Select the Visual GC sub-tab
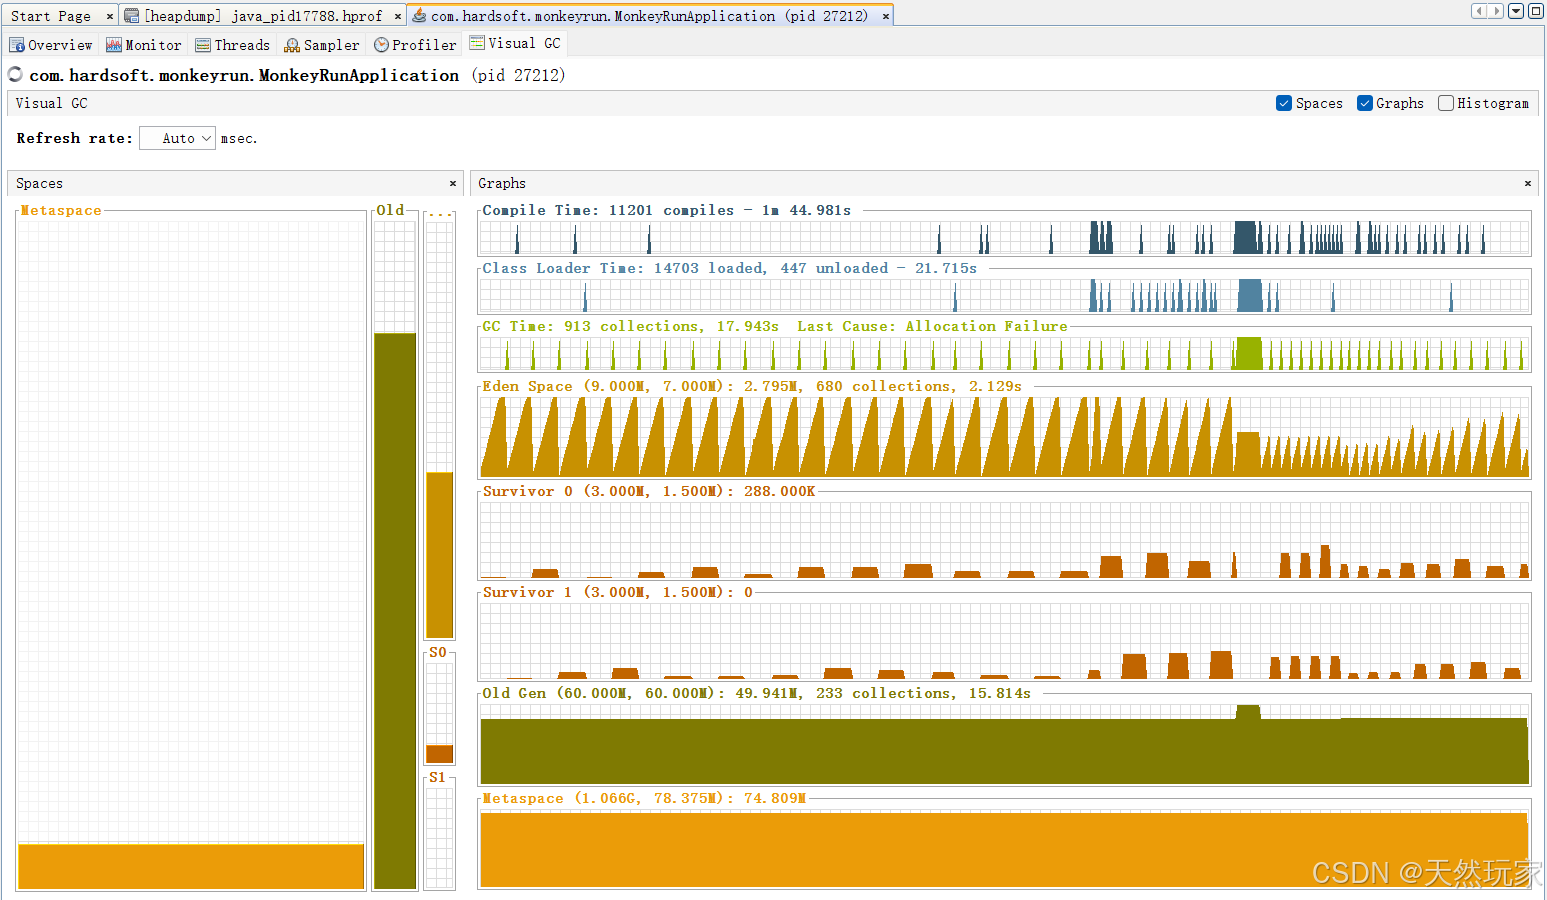 point(515,43)
